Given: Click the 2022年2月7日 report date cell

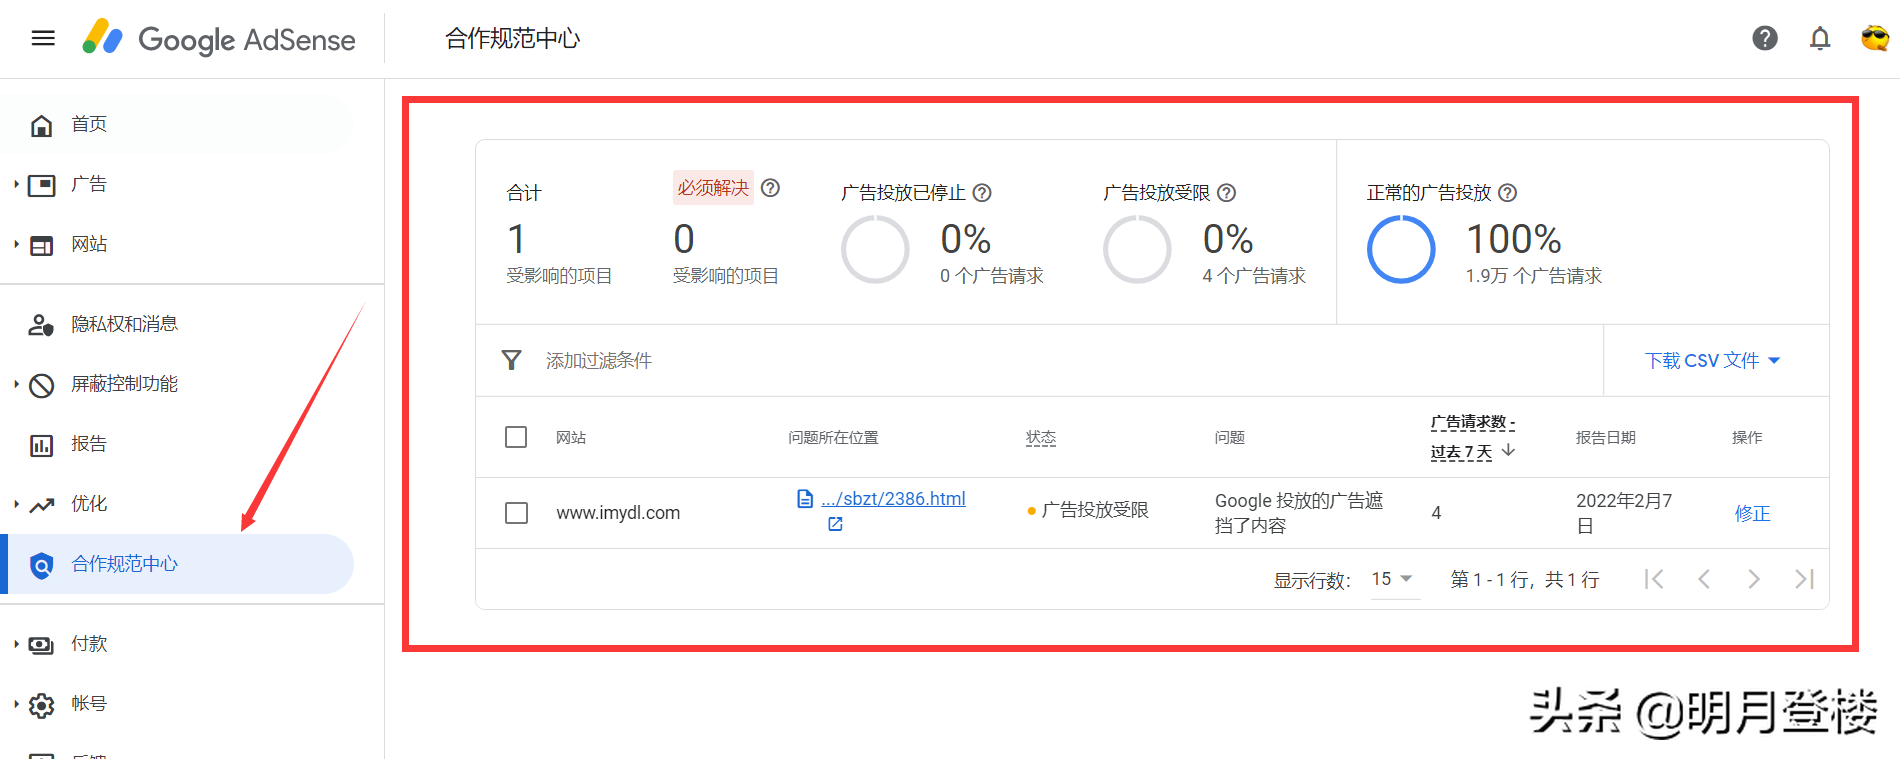Looking at the screenshot, I should pyautogui.click(x=1624, y=513).
